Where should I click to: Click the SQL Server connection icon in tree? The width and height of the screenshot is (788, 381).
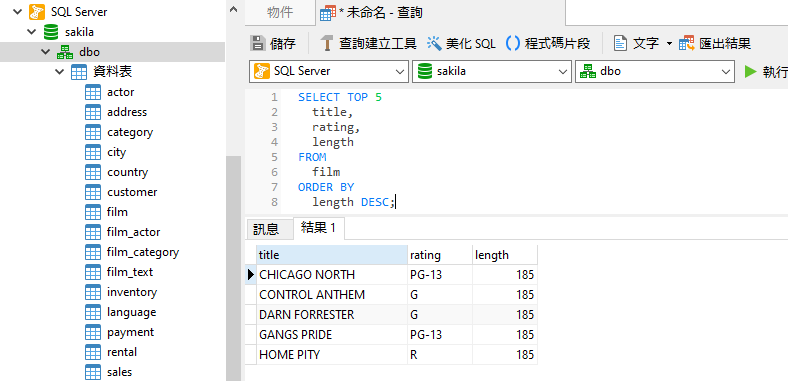click(x=37, y=12)
